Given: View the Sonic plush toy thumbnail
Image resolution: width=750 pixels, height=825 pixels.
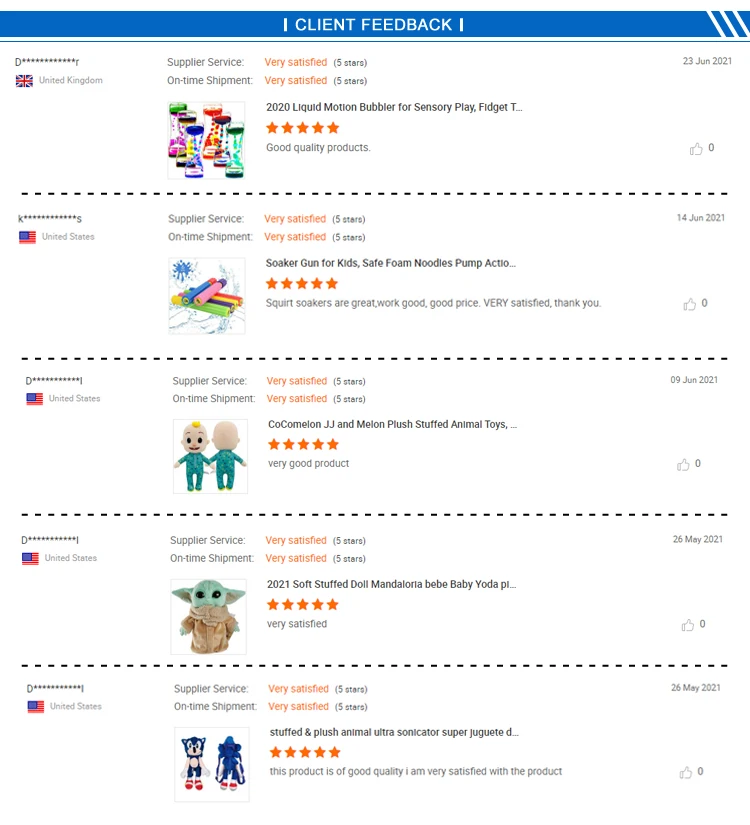Looking at the screenshot, I should [x=211, y=764].
